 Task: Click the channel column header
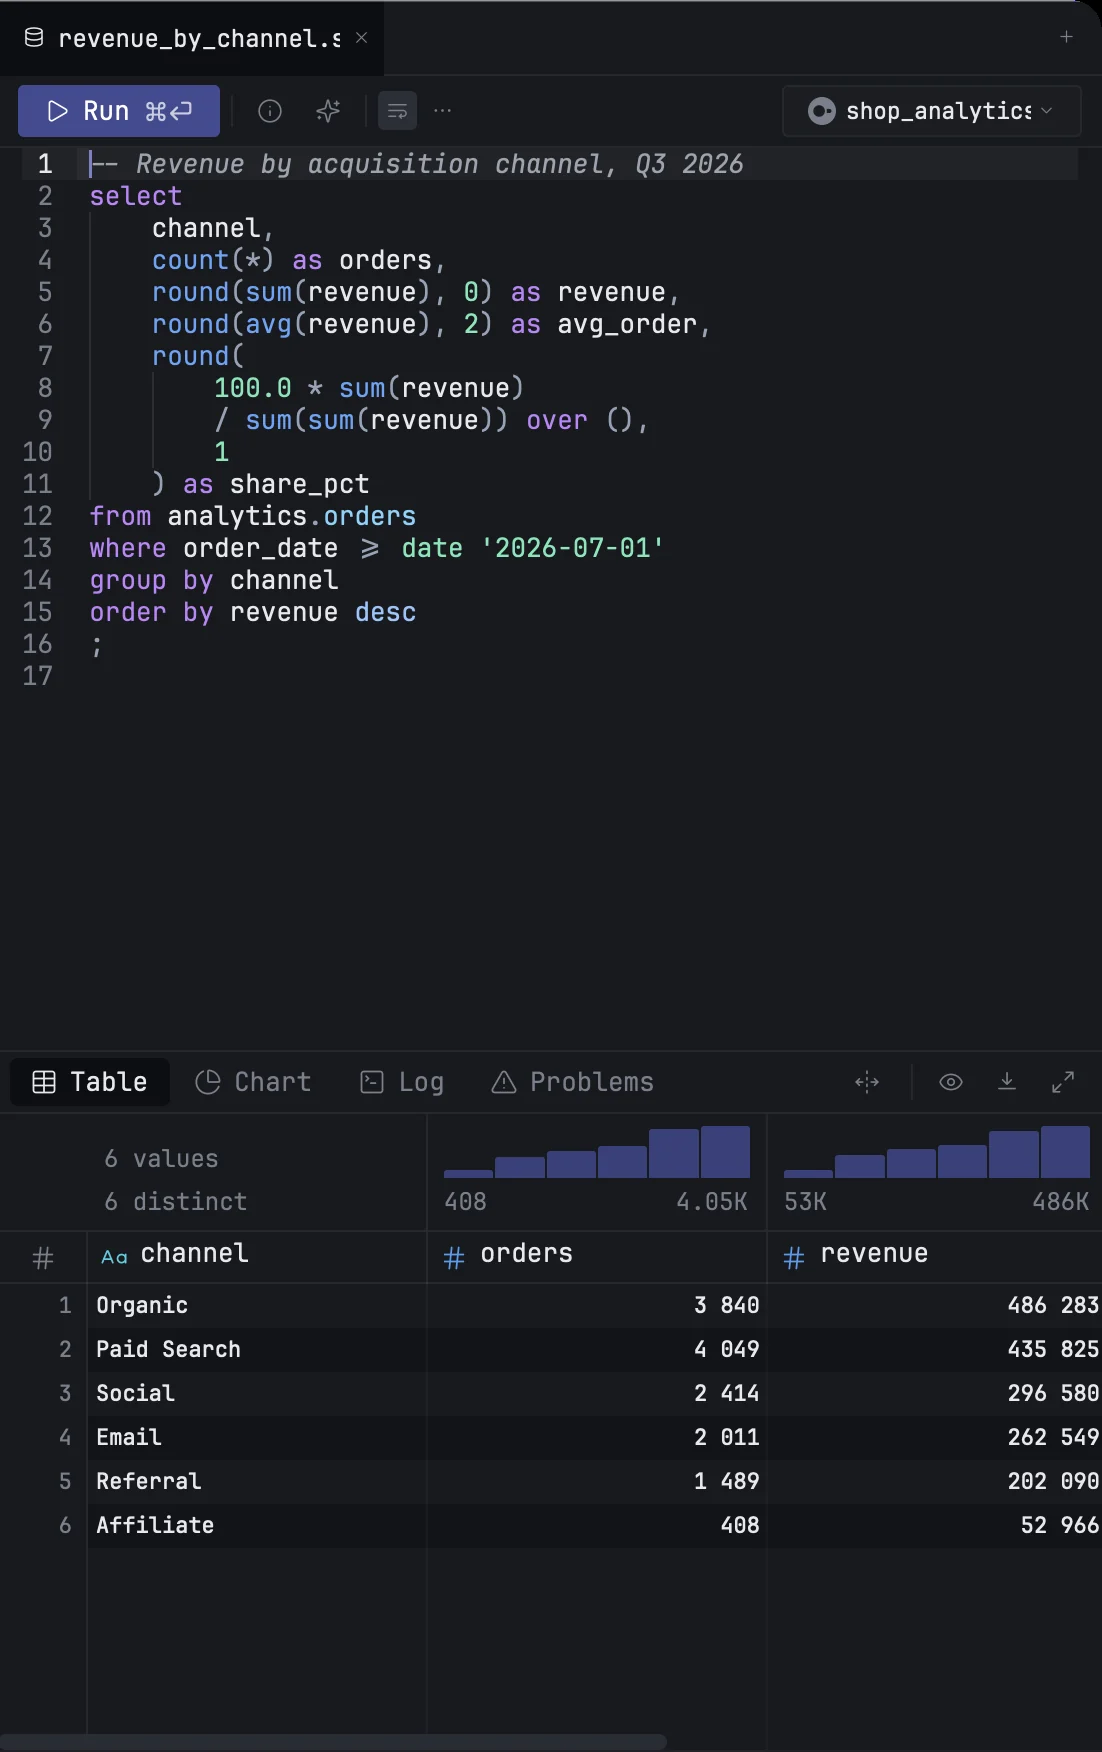257,1256
